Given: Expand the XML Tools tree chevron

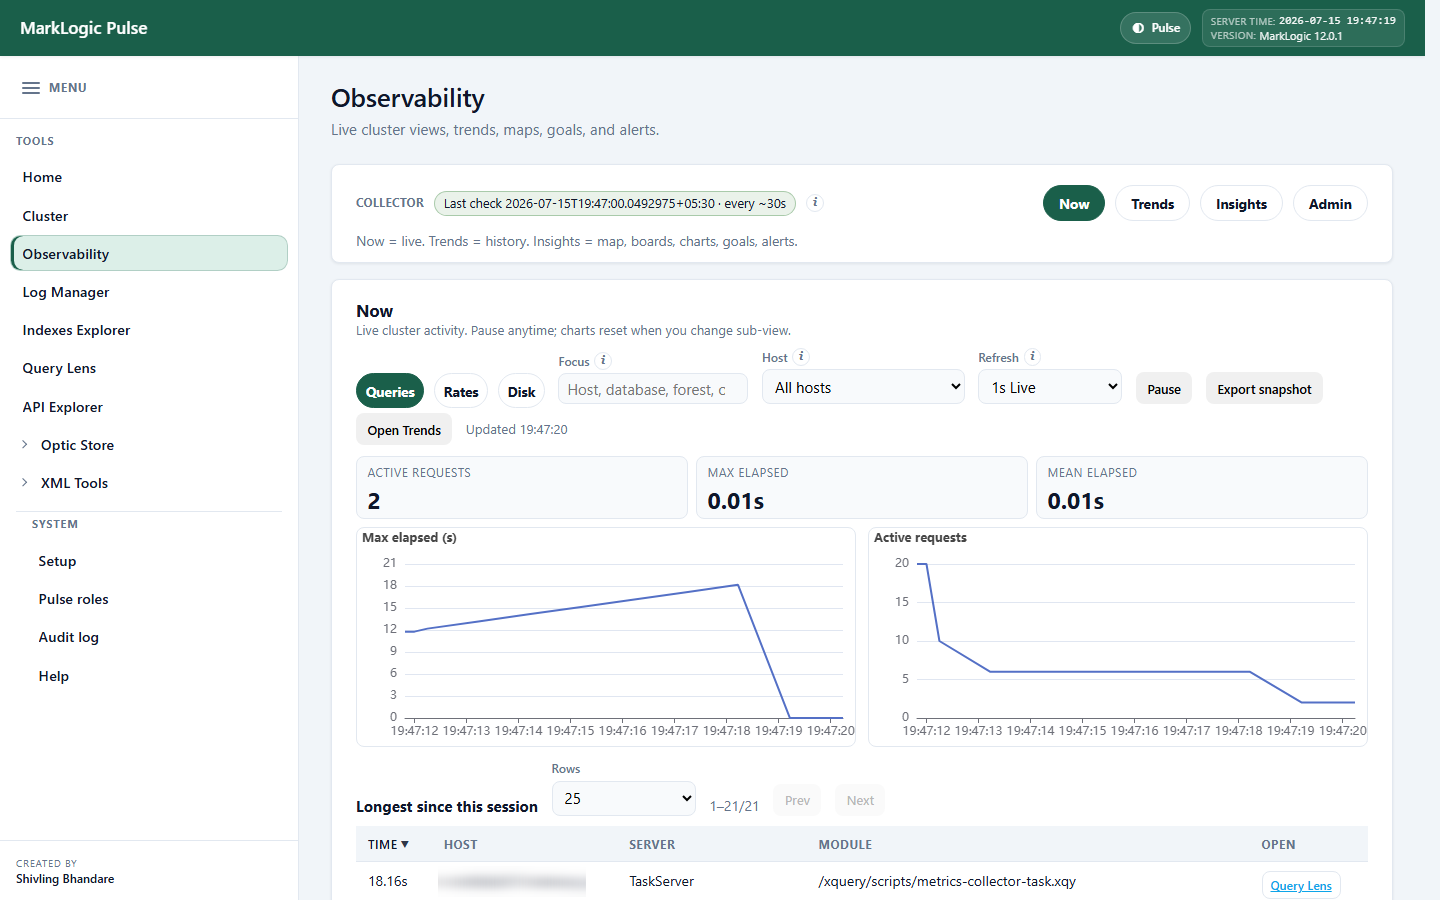Looking at the screenshot, I should click(x=25, y=483).
